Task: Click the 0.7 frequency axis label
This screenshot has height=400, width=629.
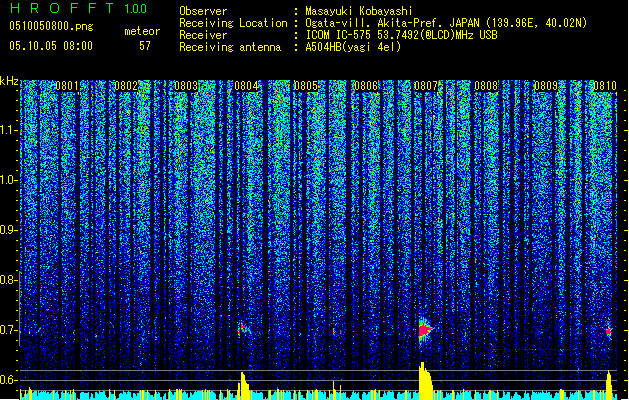Action: click(x=8, y=330)
